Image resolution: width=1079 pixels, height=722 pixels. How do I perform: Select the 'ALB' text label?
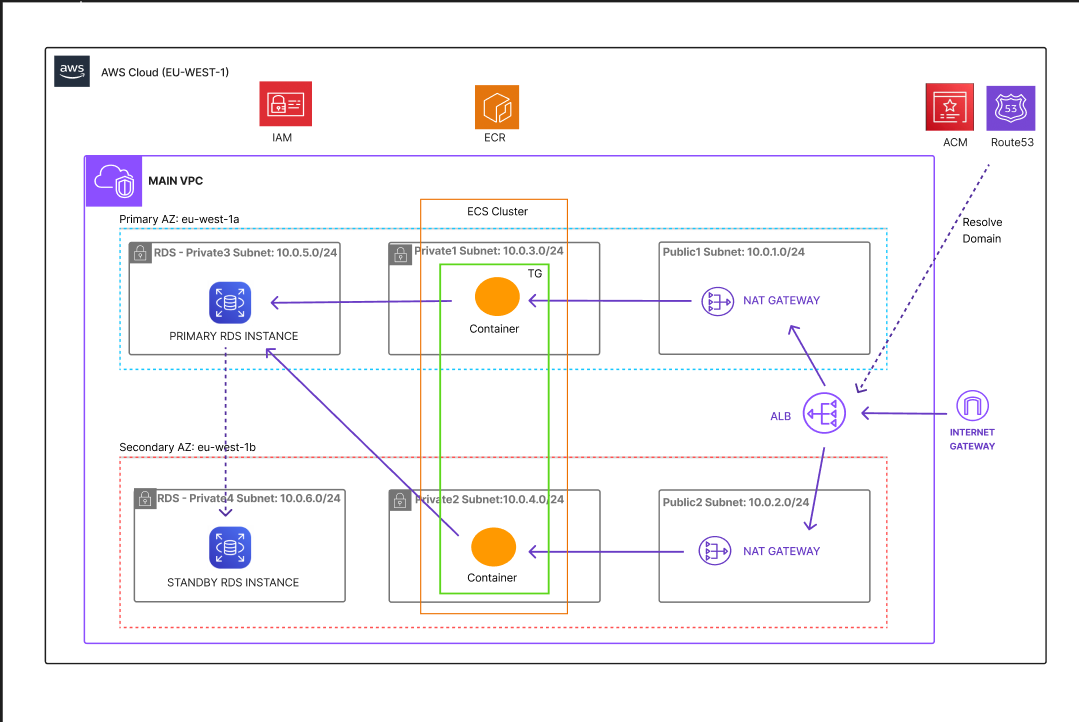[x=780, y=416]
